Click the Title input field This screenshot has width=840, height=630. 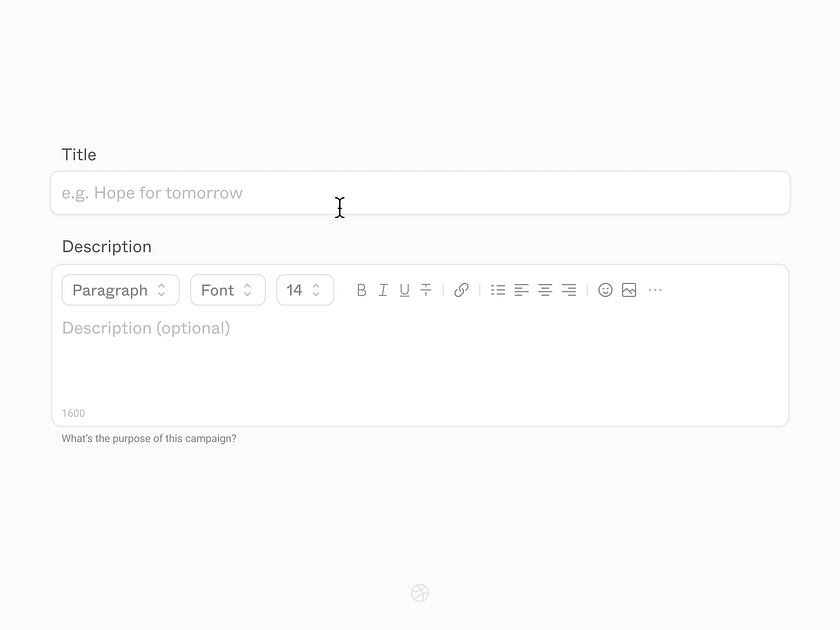tap(420, 193)
